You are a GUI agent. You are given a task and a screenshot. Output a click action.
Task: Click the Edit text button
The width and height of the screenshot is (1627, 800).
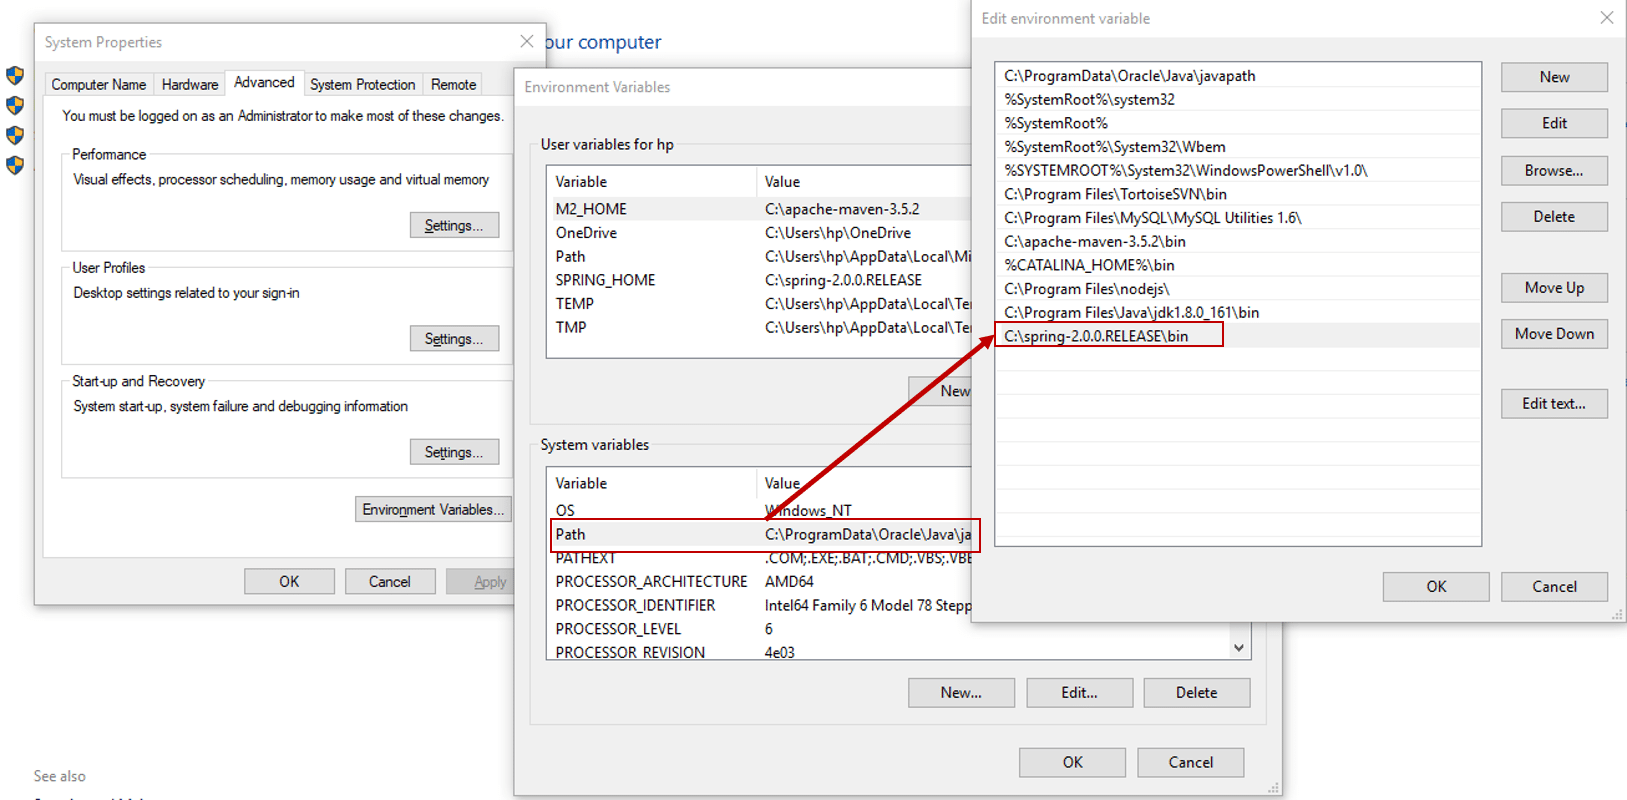click(1553, 404)
